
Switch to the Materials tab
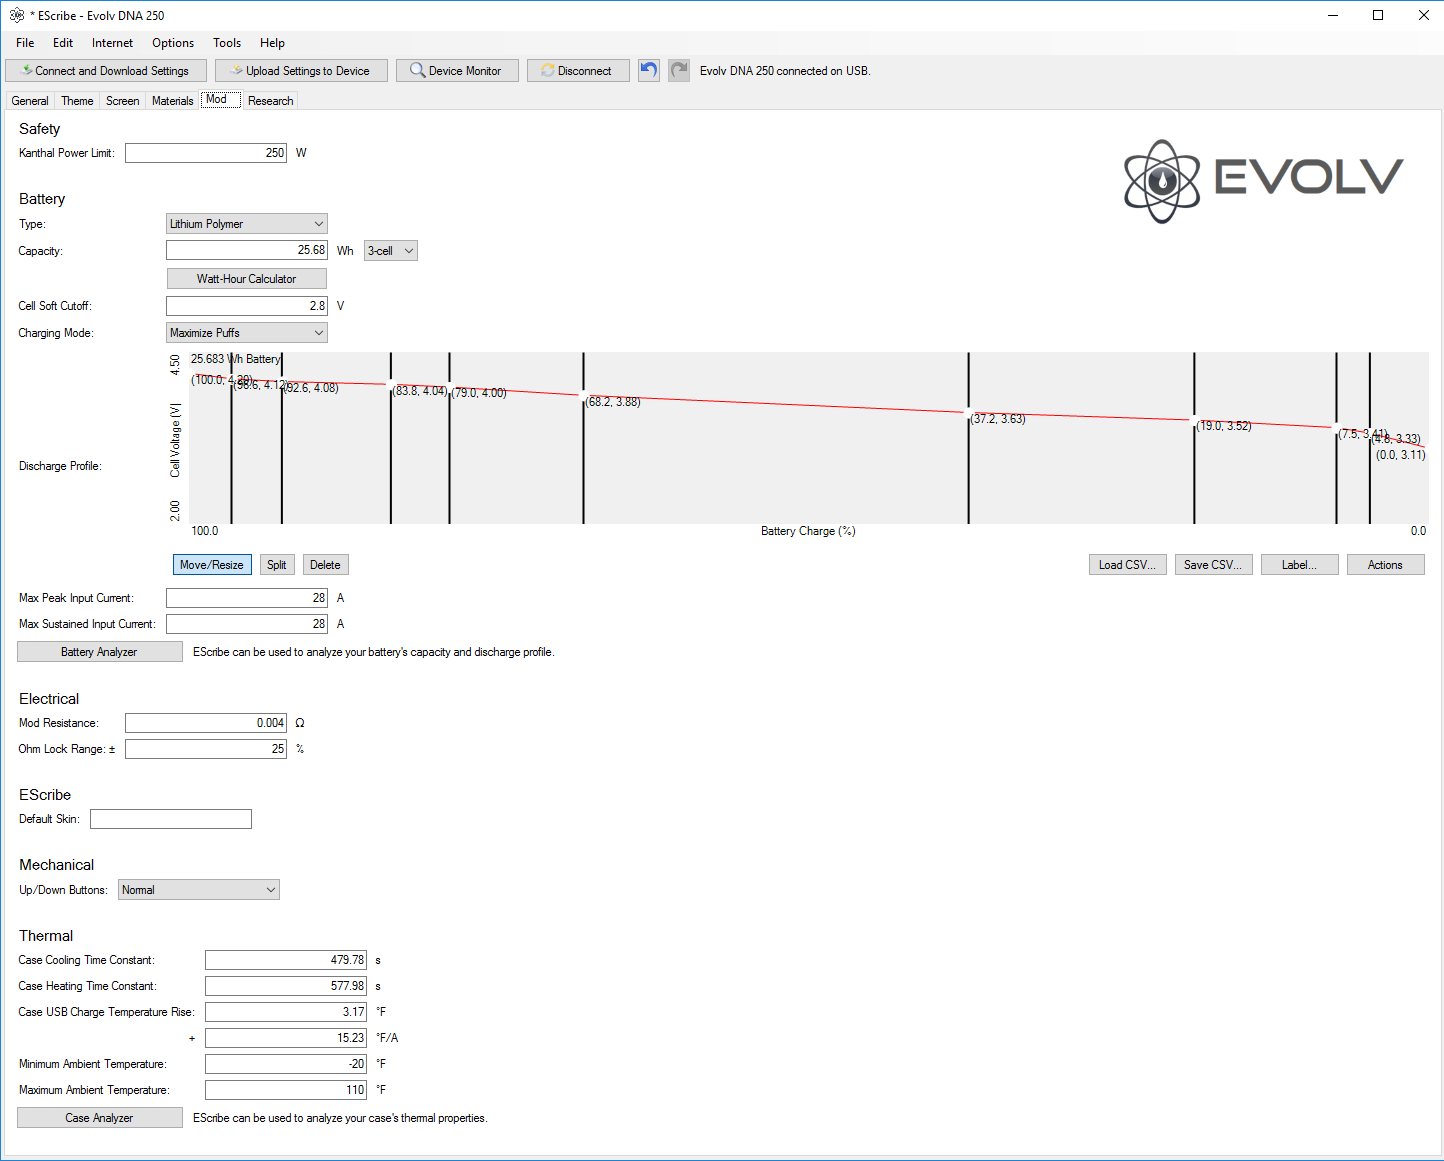(172, 101)
